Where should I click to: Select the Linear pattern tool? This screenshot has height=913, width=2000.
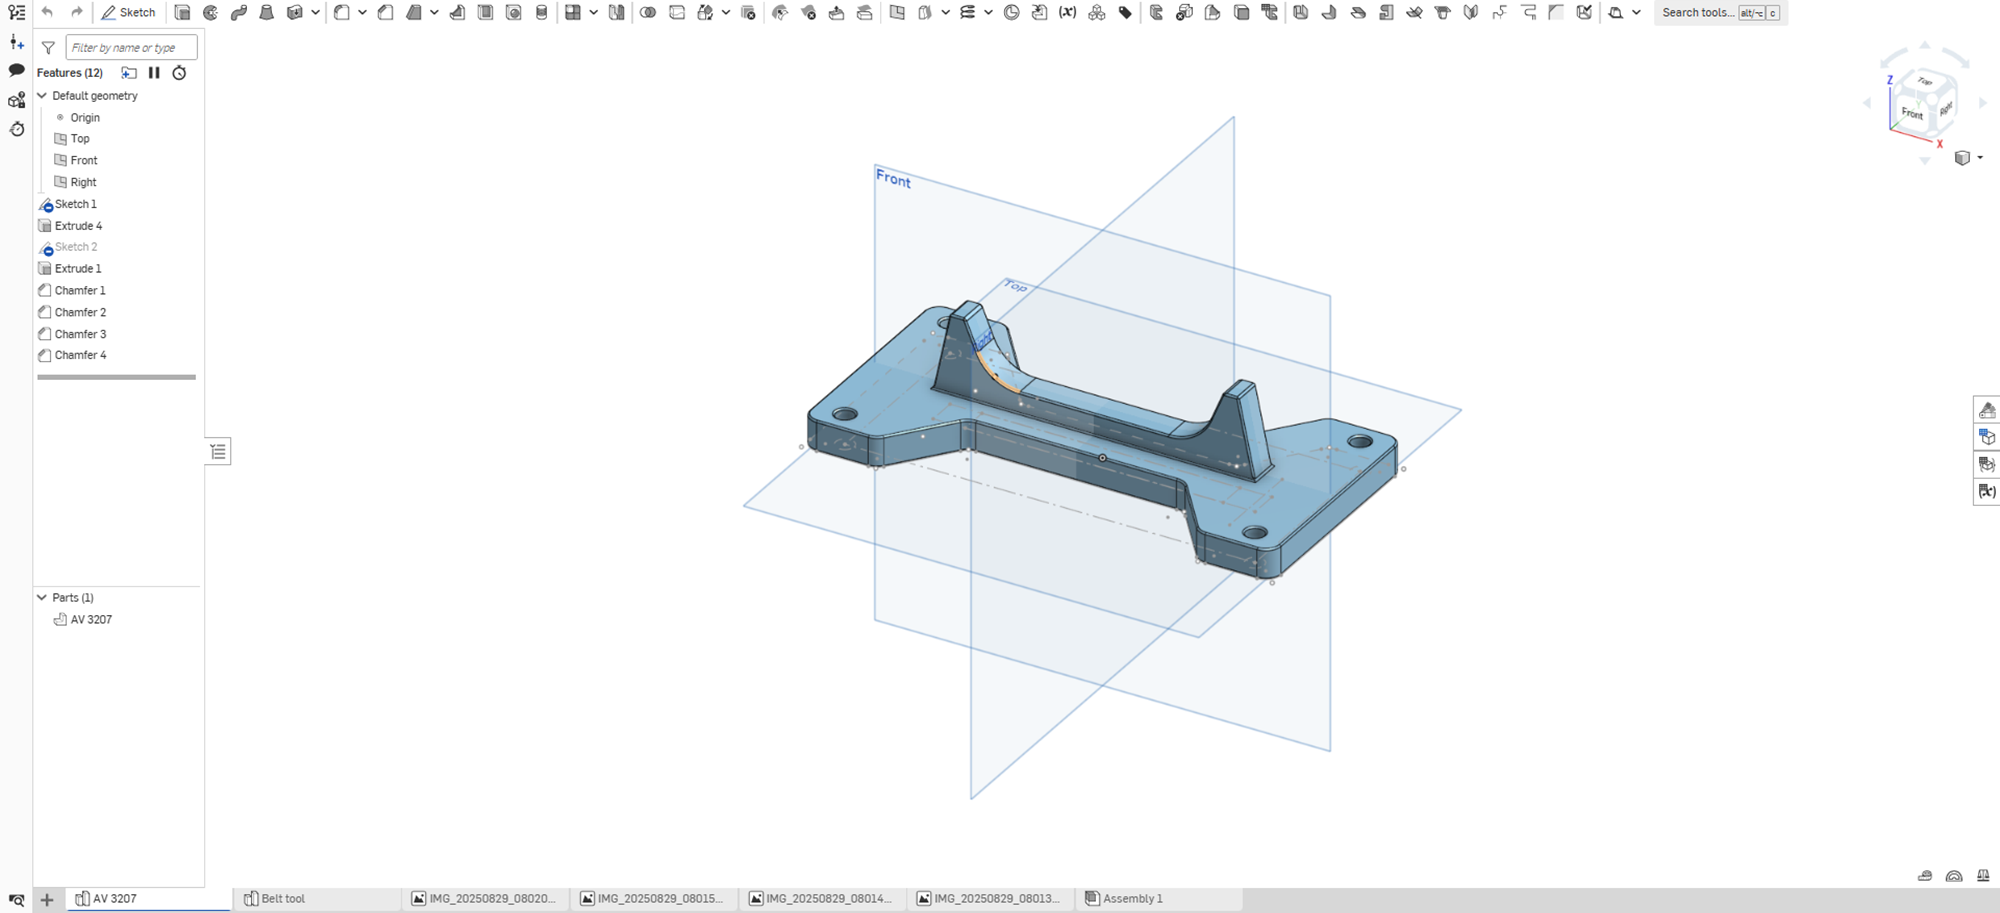pos(573,13)
